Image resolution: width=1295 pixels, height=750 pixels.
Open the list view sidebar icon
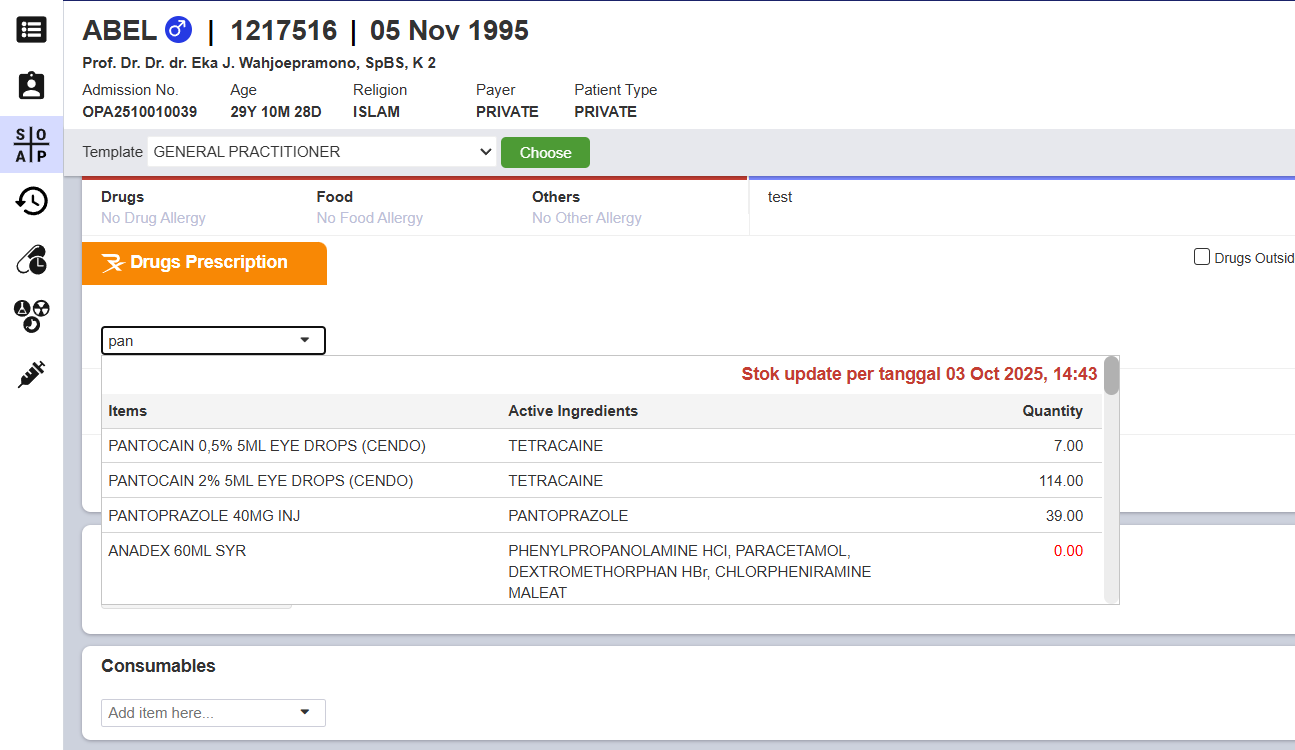pos(31,30)
